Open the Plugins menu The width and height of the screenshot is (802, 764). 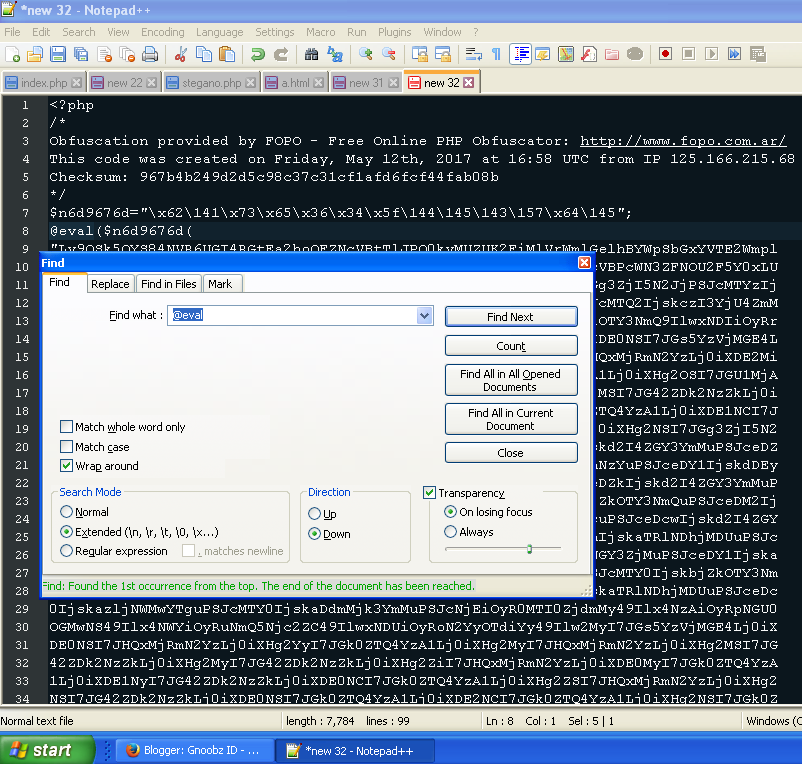tap(394, 31)
